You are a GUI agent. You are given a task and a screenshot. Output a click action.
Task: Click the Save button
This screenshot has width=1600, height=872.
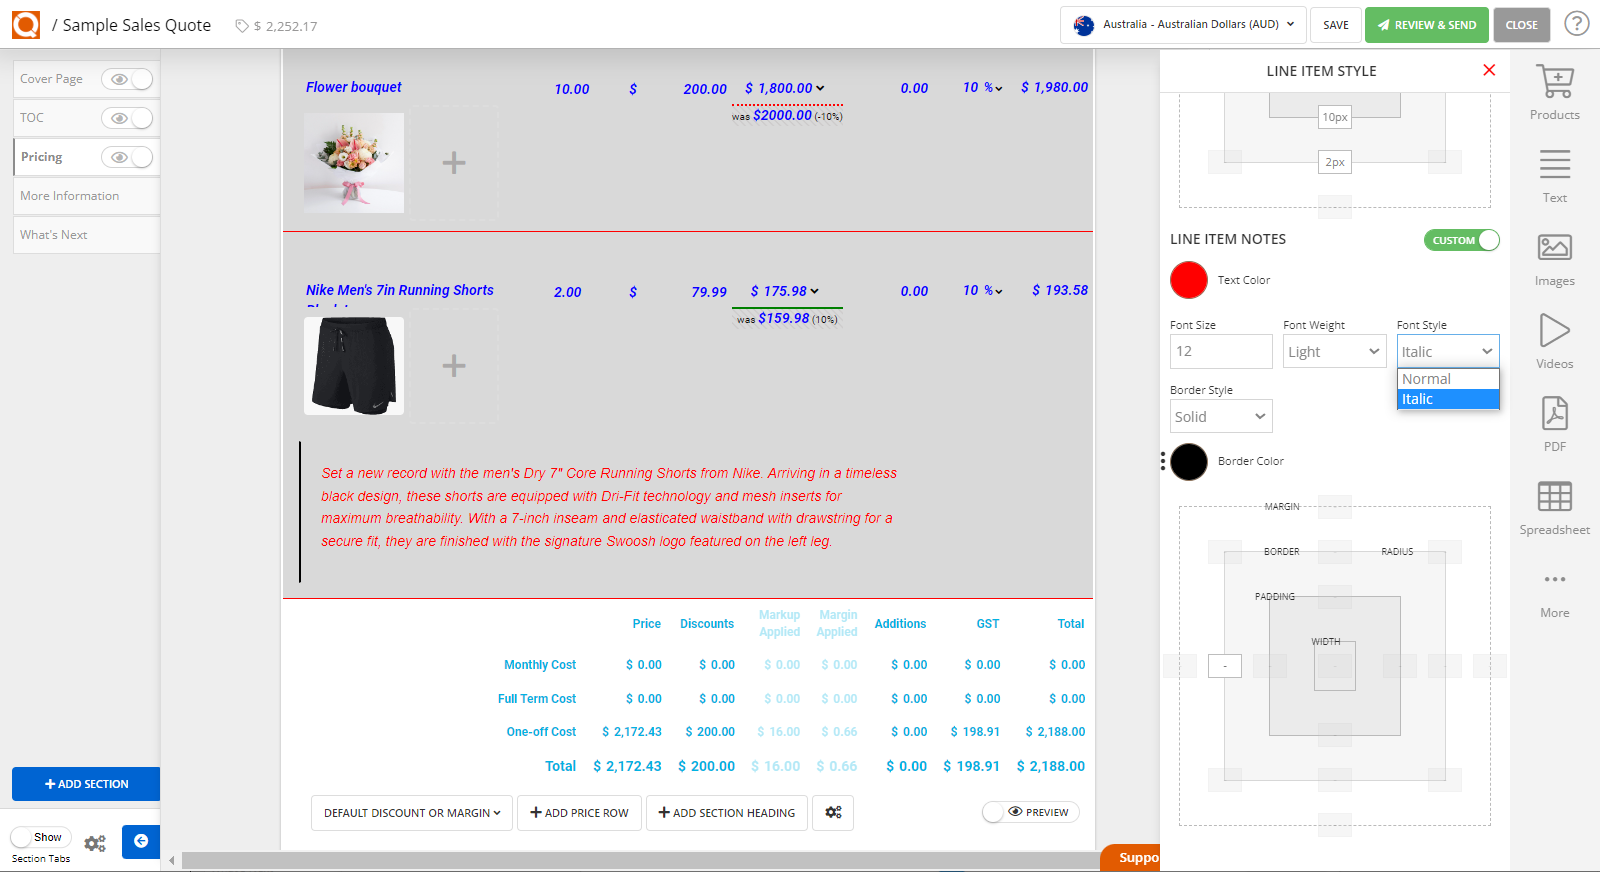point(1336,25)
